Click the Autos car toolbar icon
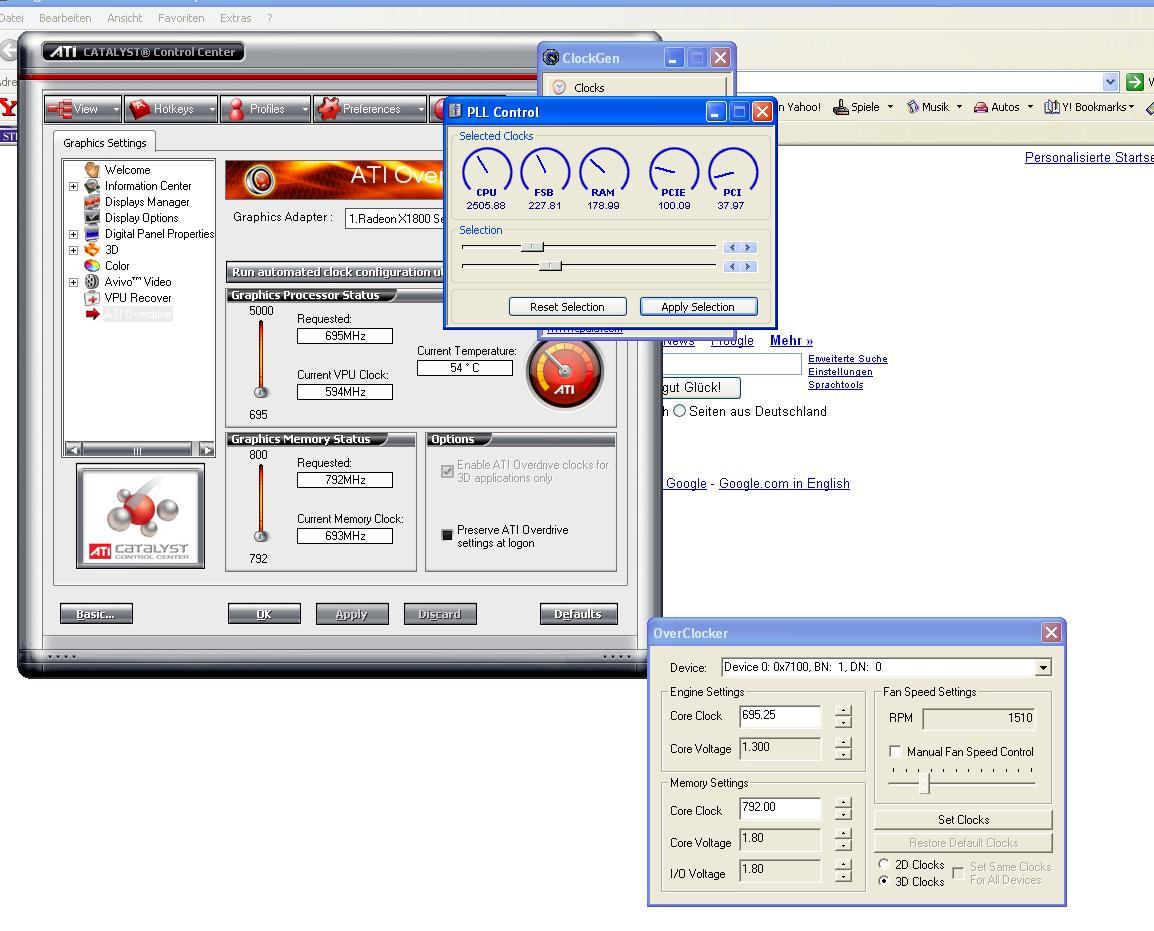Screen dimensions: 1154x931 pos(980,107)
